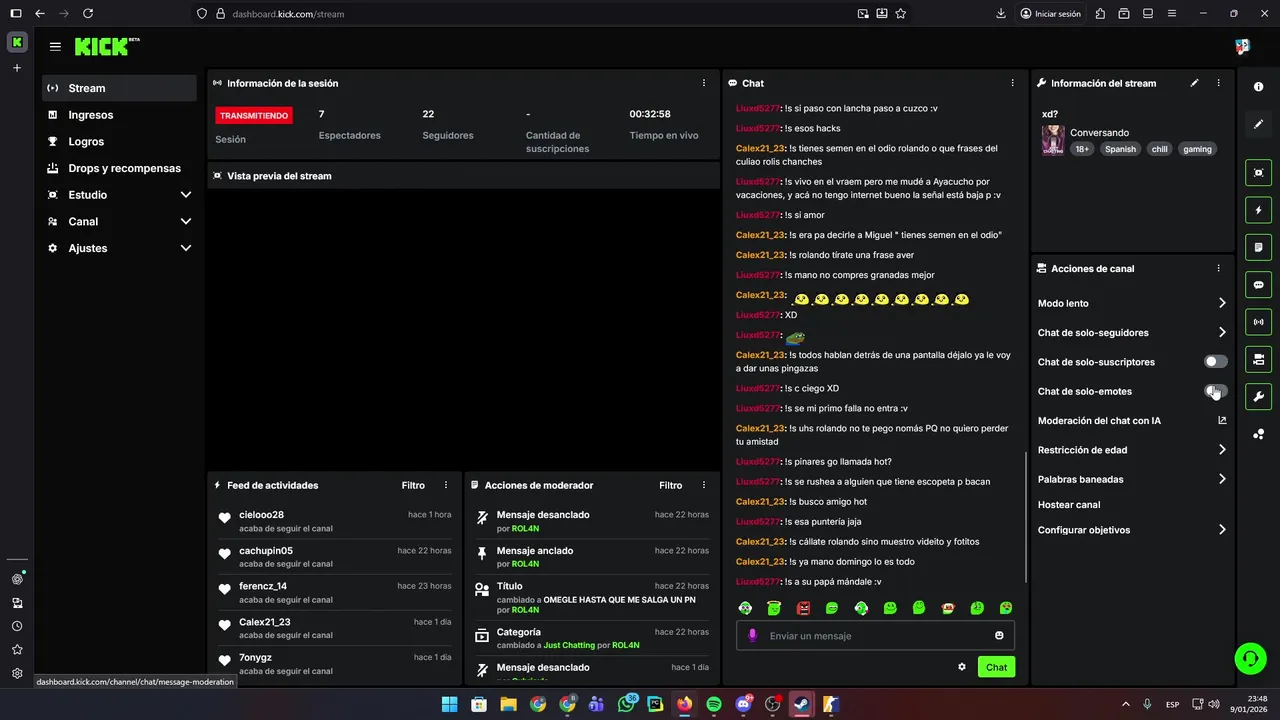
Task: Open Restricción de edad options
Action: point(1132,450)
